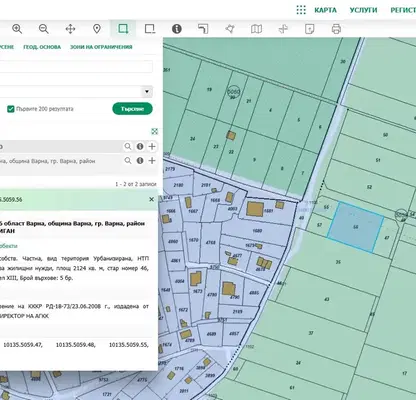416x400 pixels.
Task: Click parcel 4768 on the map
Action: pyautogui.click(x=210, y=242)
